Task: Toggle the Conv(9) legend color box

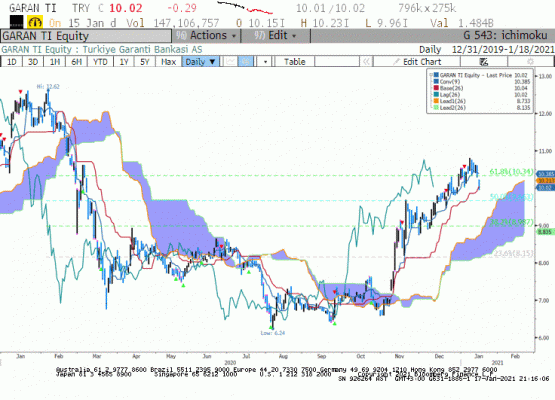Action: [x=436, y=81]
